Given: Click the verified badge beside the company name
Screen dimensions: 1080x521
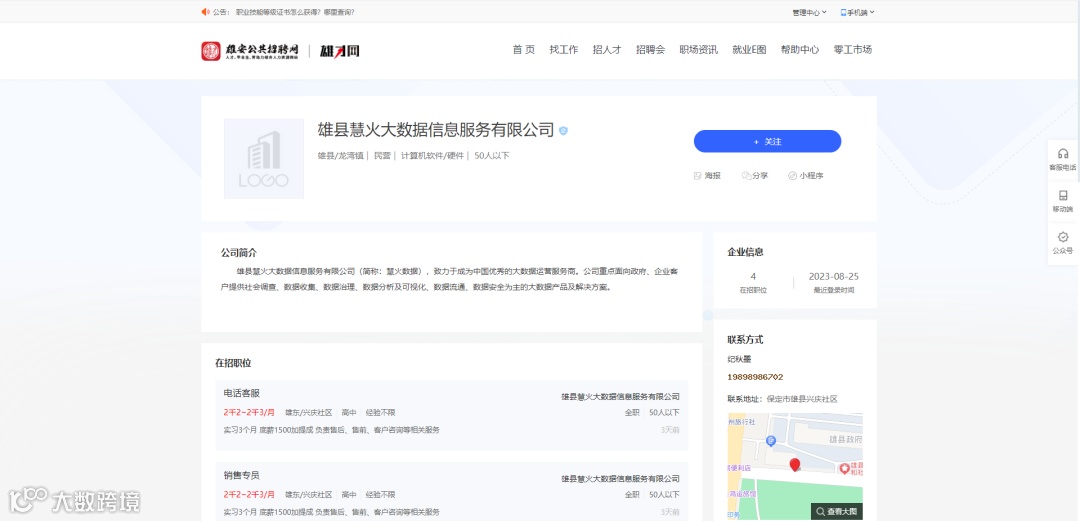Looking at the screenshot, I should pyautogui.click(x=563, y=130).
